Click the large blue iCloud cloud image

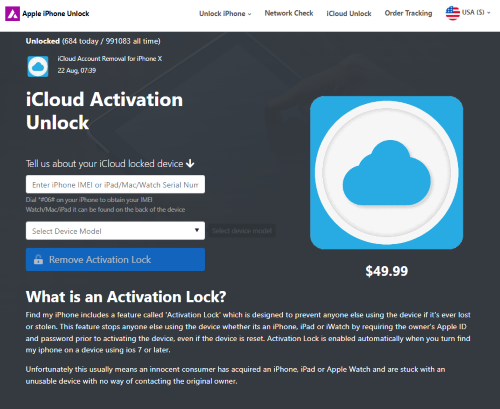click(387, 173)
